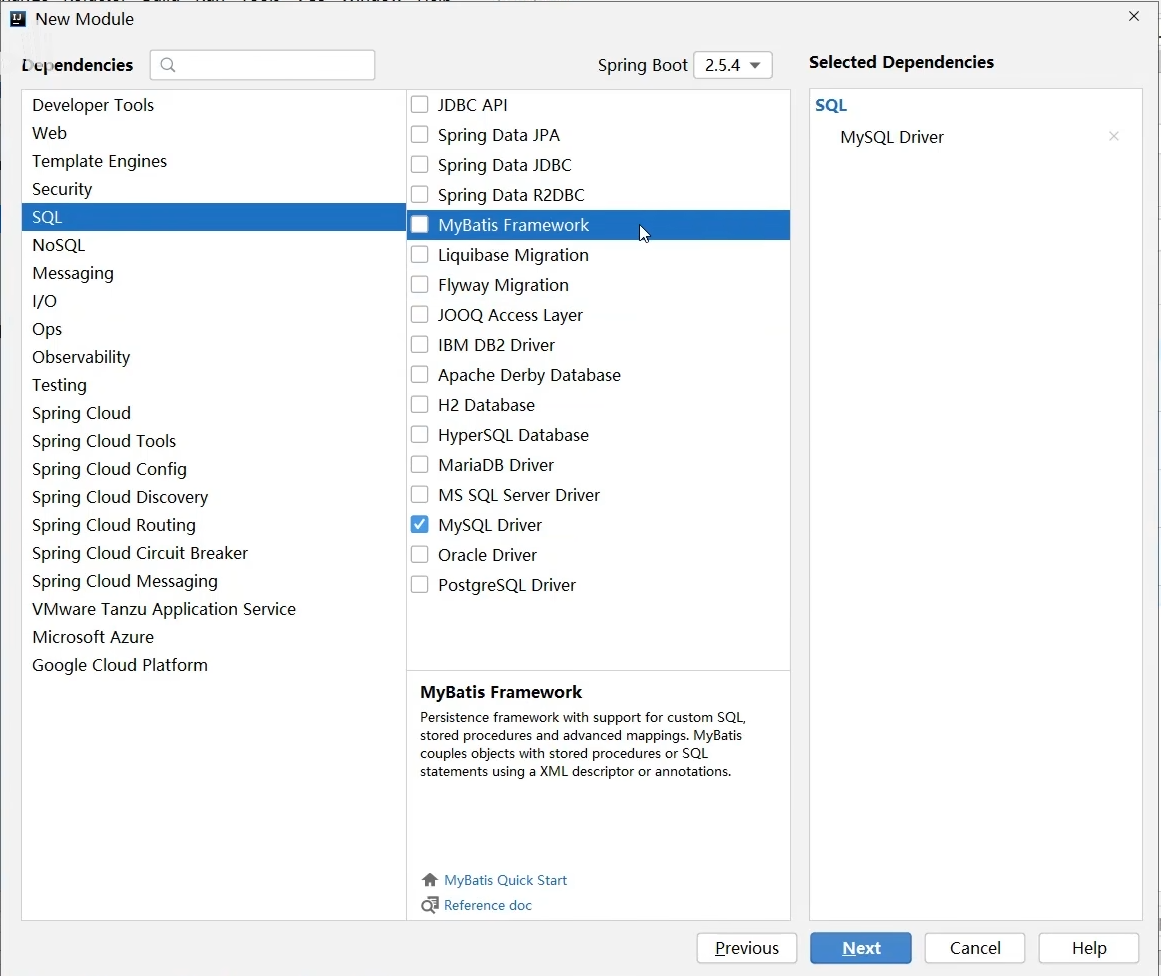Open Spring Cloud Messaging category

pyautogui.click(x=213, y=581)
